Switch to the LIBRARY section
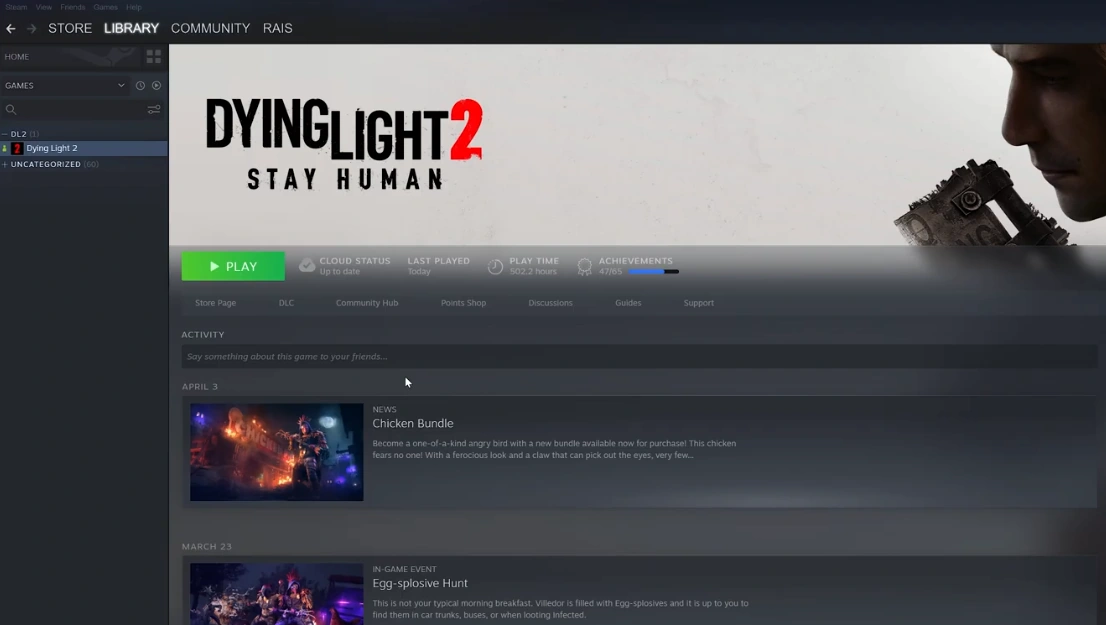The width and height of the screenshot is (1106, 625). (131, 28)
